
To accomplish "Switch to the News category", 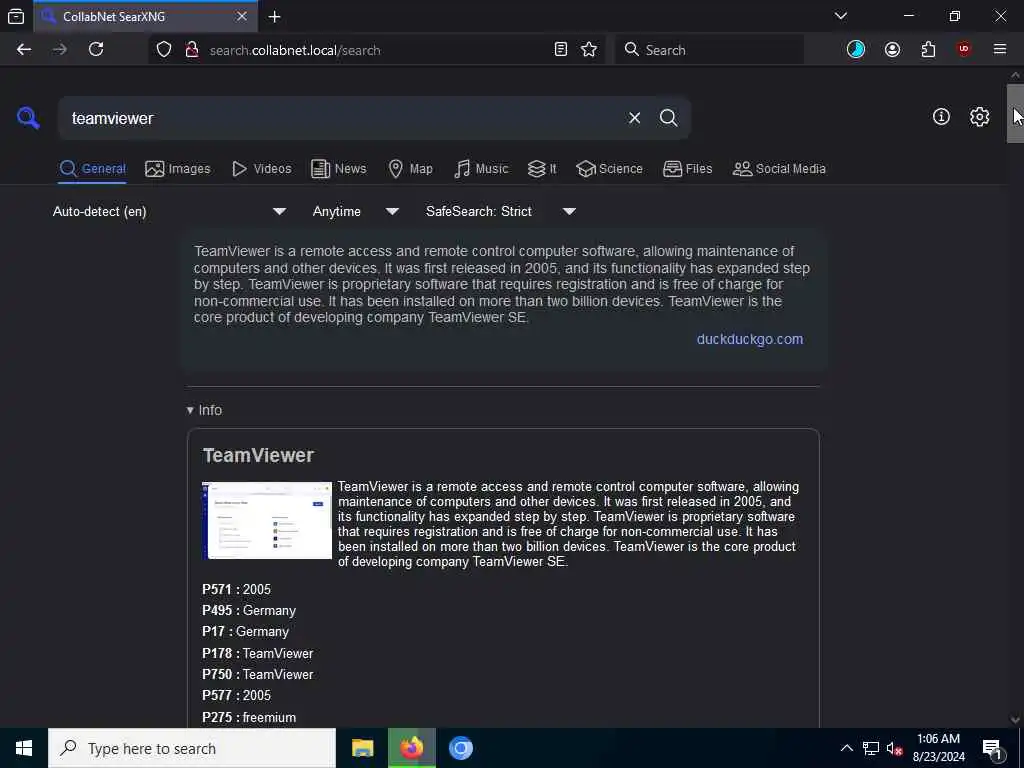I will (x=338, y=168).
